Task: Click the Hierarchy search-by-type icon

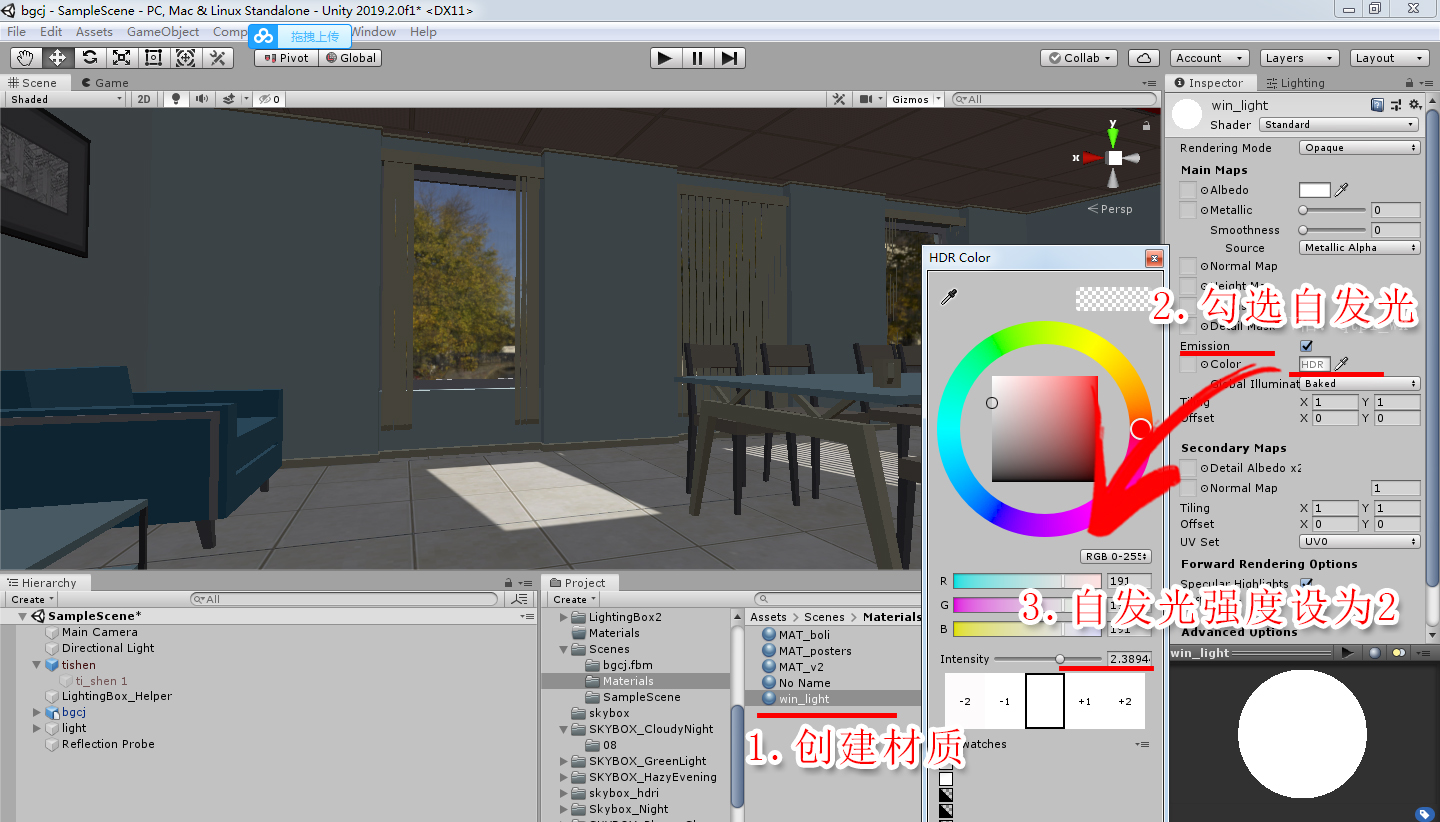Action: pos(519,599)
